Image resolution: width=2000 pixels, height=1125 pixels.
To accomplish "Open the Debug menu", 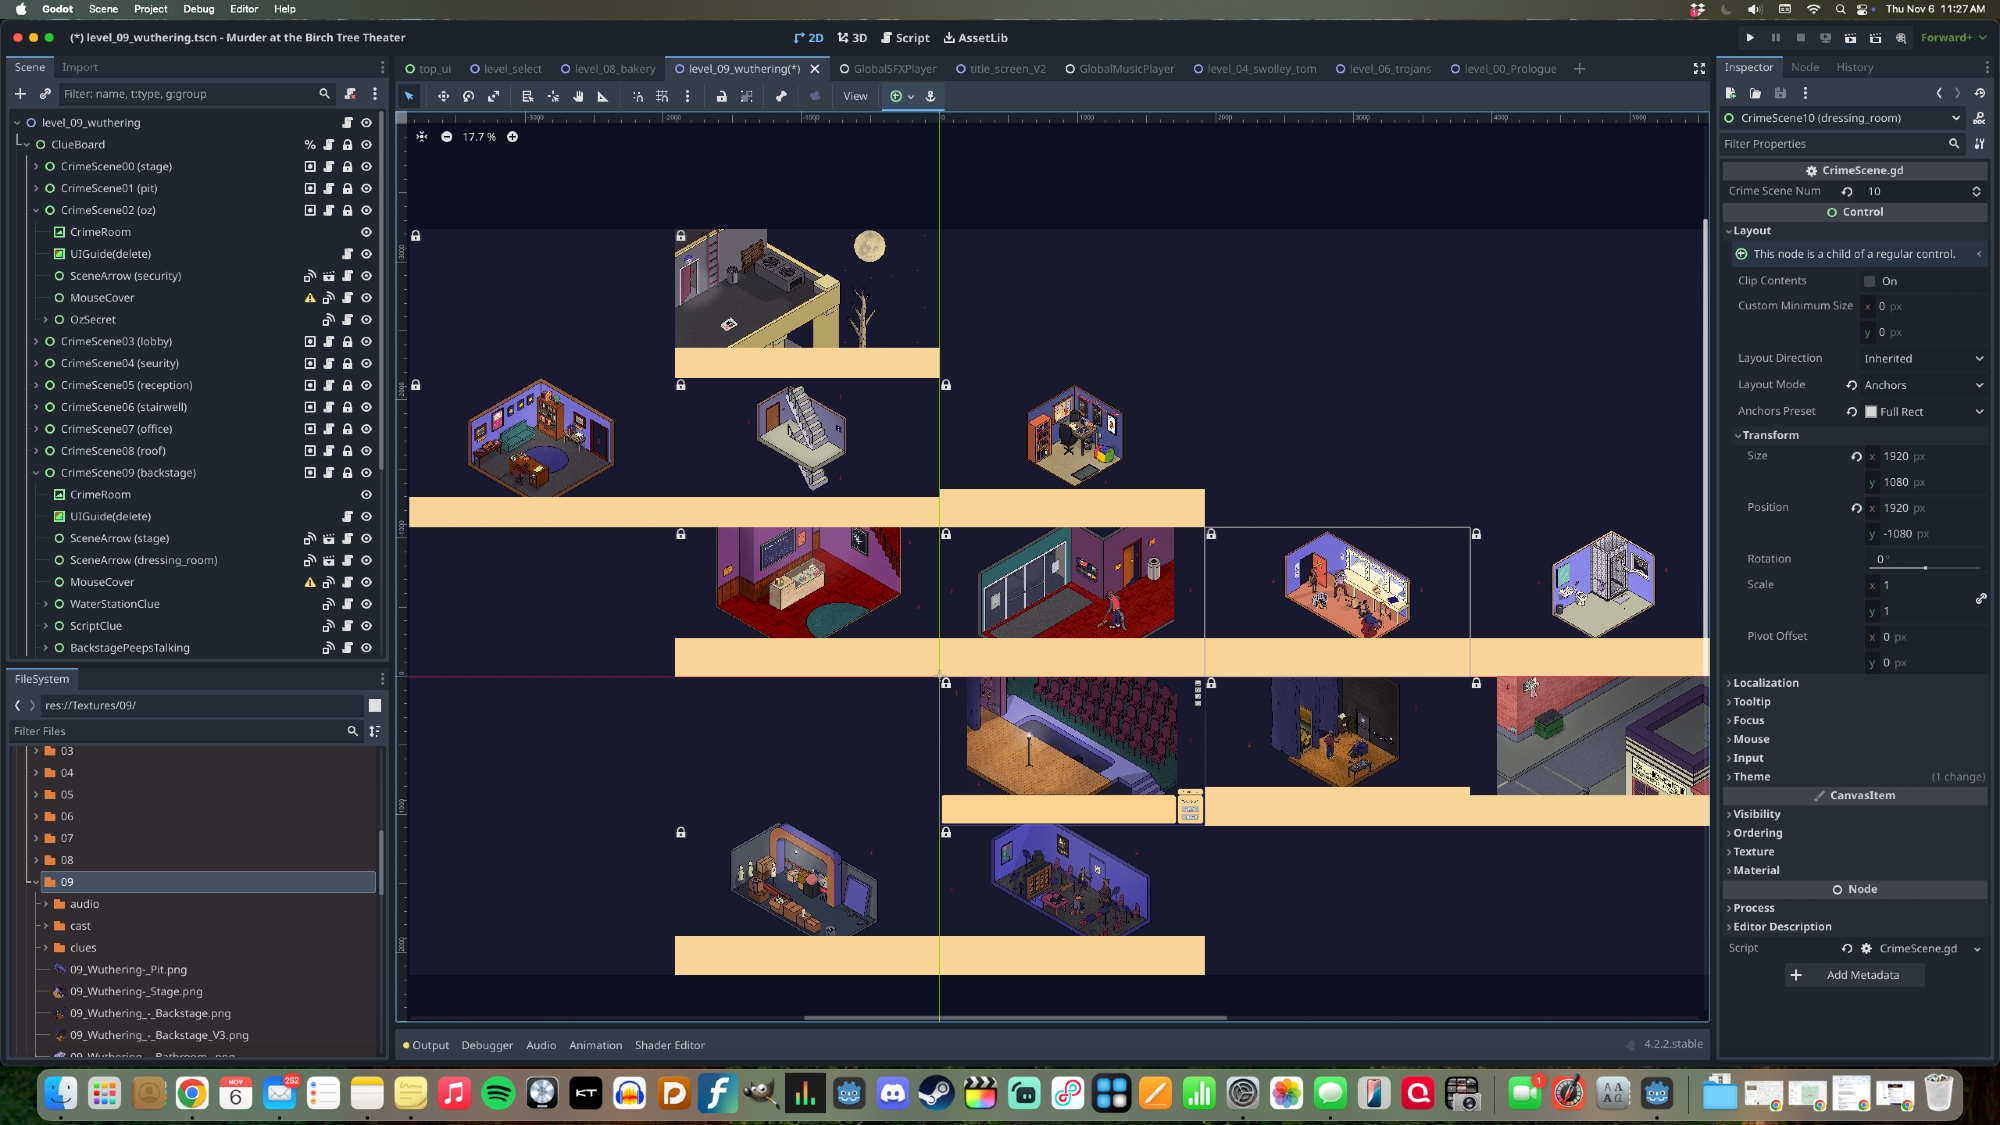I will [198, 9].
